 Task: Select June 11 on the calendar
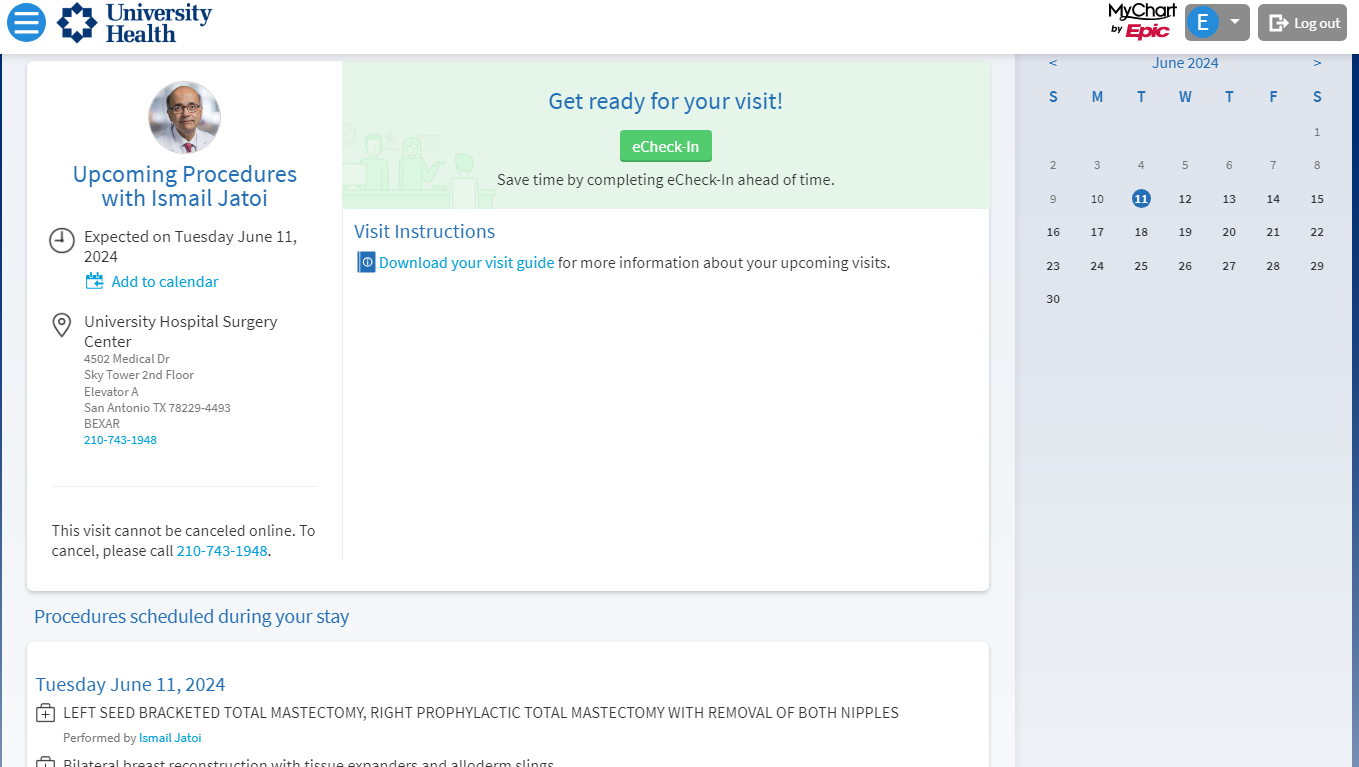(x=1141, y=199)
